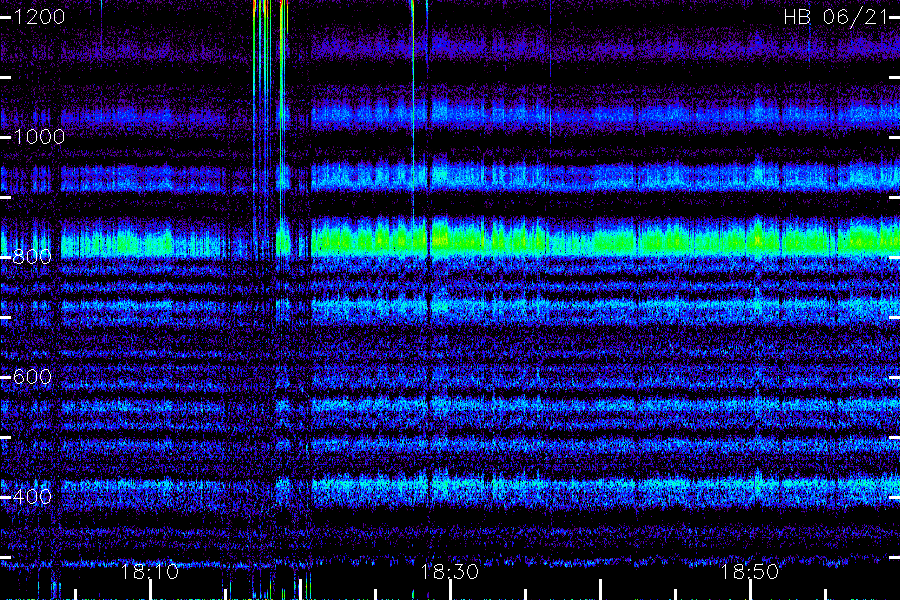Screen dimensions: 900x600
Task: Select the tick mark below 18:50
Action: click(x=750, y=590)
